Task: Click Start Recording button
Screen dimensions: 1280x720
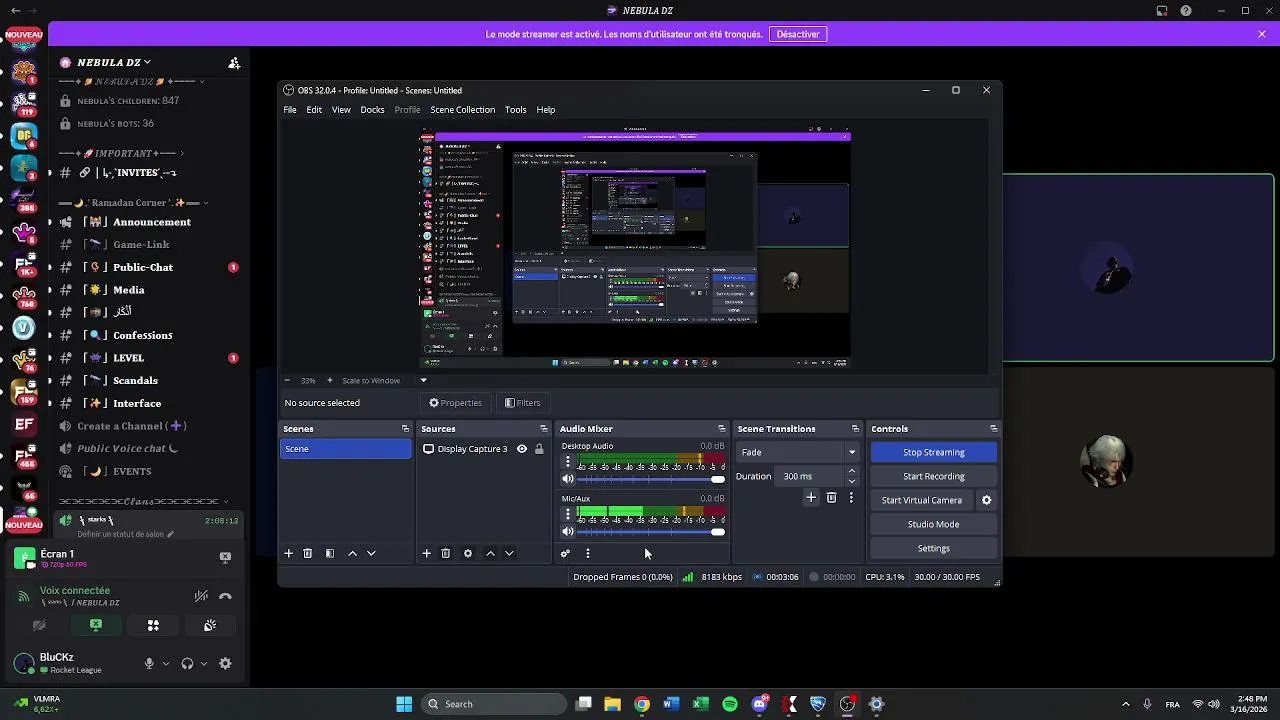Action: point(934,476)
